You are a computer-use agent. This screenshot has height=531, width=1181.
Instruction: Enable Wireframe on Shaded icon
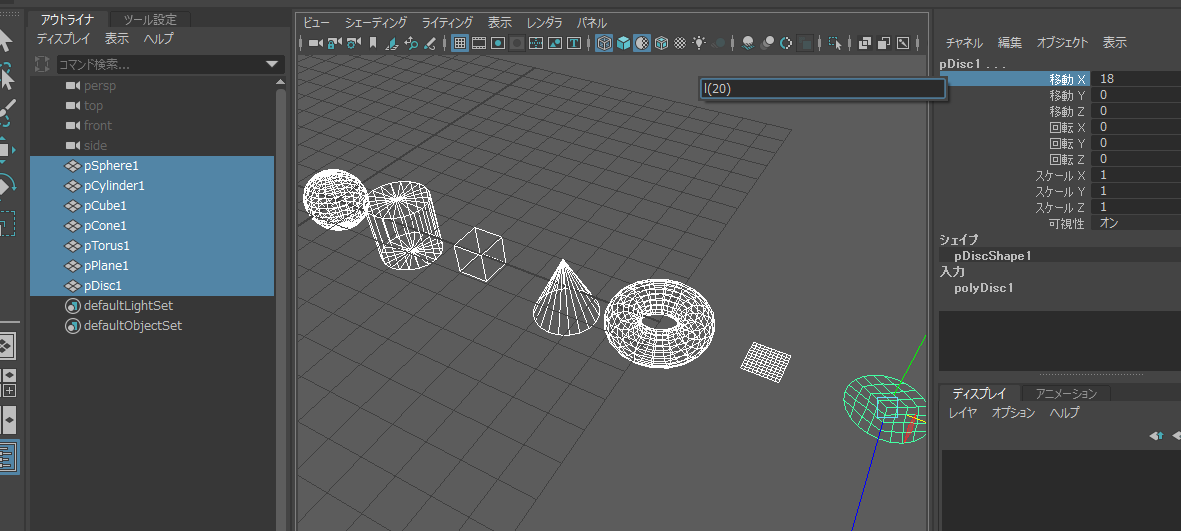[661, 43]
